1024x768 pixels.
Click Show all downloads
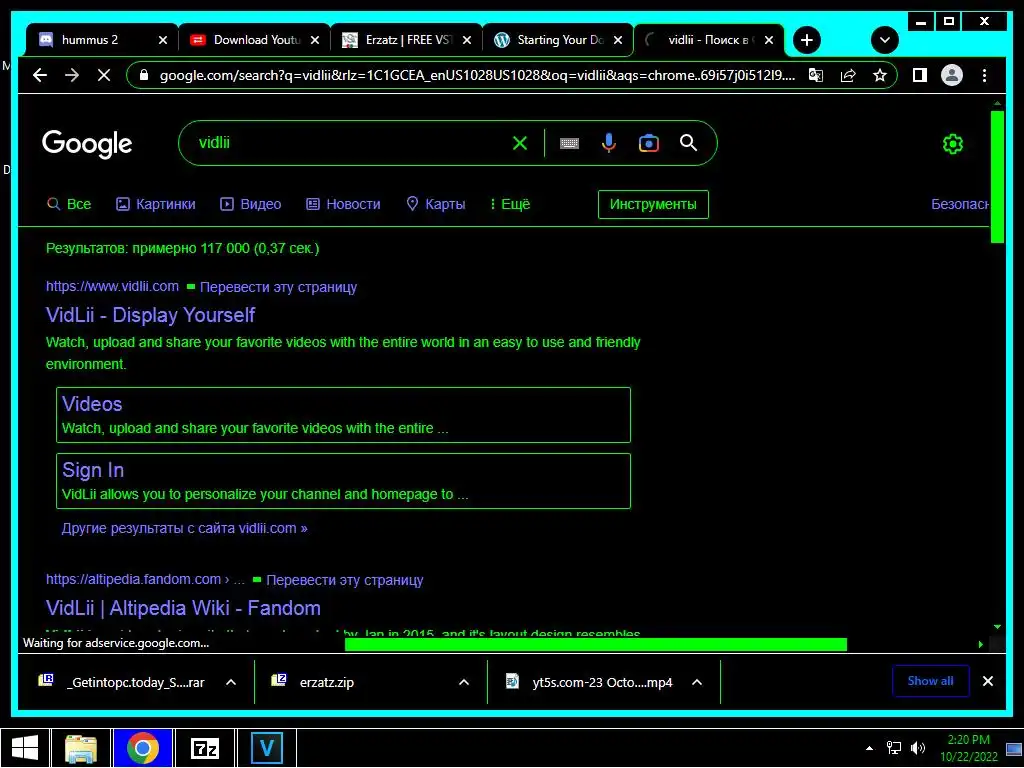point(931,681)
